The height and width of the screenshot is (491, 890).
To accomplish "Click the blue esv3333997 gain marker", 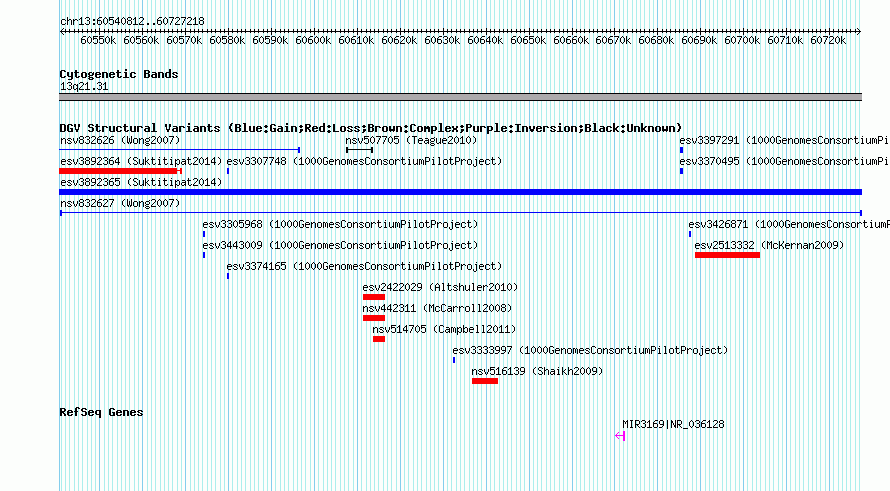I will [x=454, y=360].
